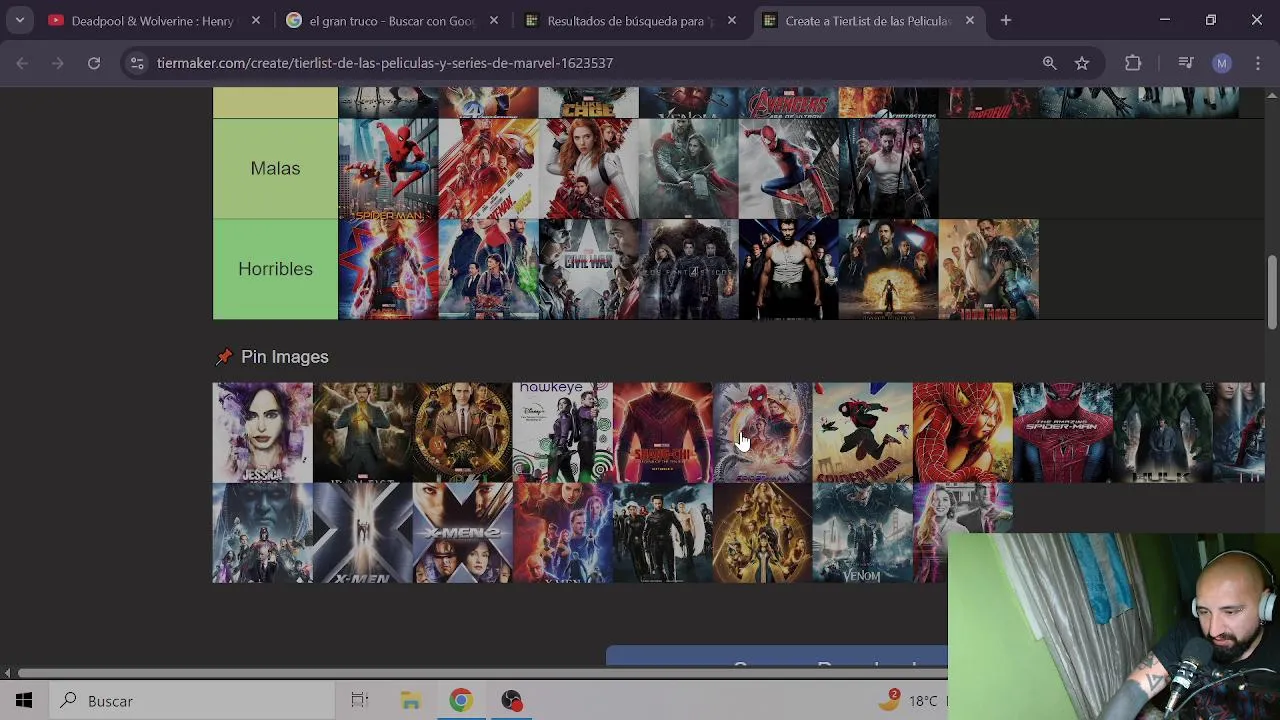Click the page vertical scrollbar
The height and width of the screenshot is (720, 1280).
1272,291
